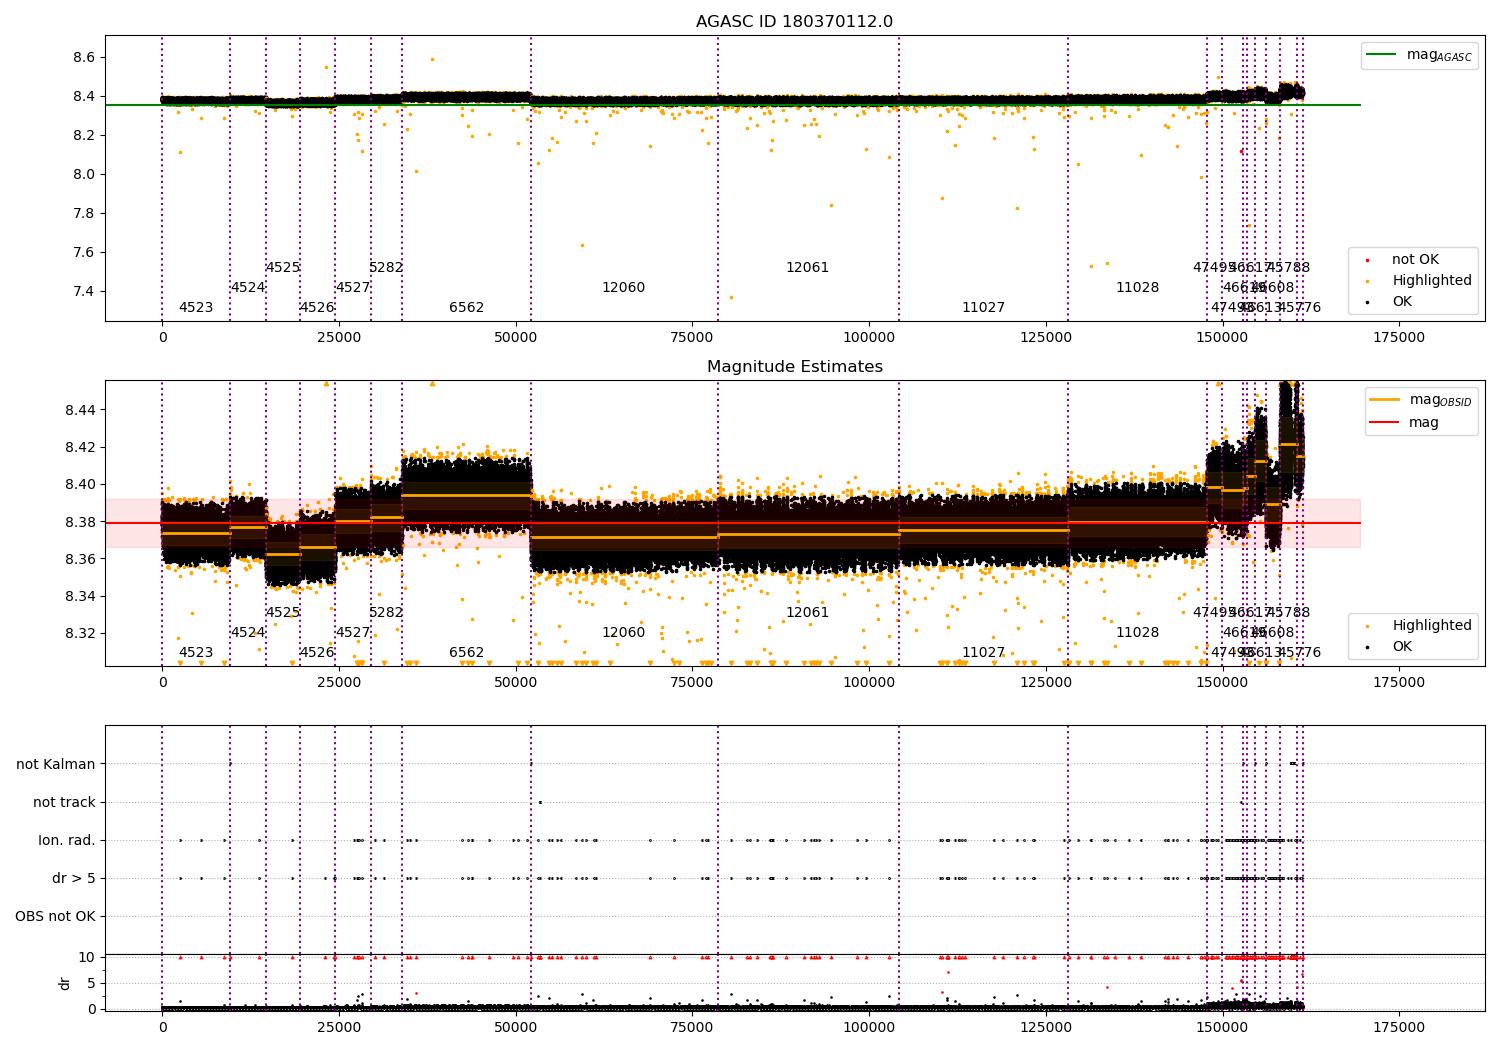
Task: Click the 8.34 tick on the middle plot y-axis
Action: click(x=80, y=597)
